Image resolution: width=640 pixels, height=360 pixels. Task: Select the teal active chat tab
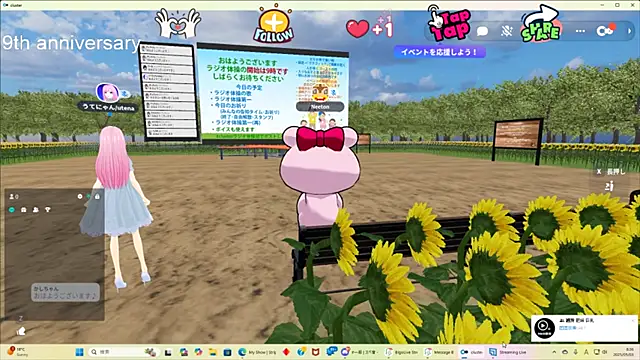pyautogui.click(x=12, y=209)
